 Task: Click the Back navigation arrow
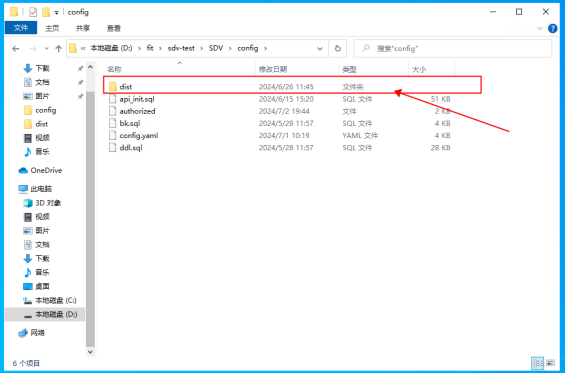click(x=15, y=49)
